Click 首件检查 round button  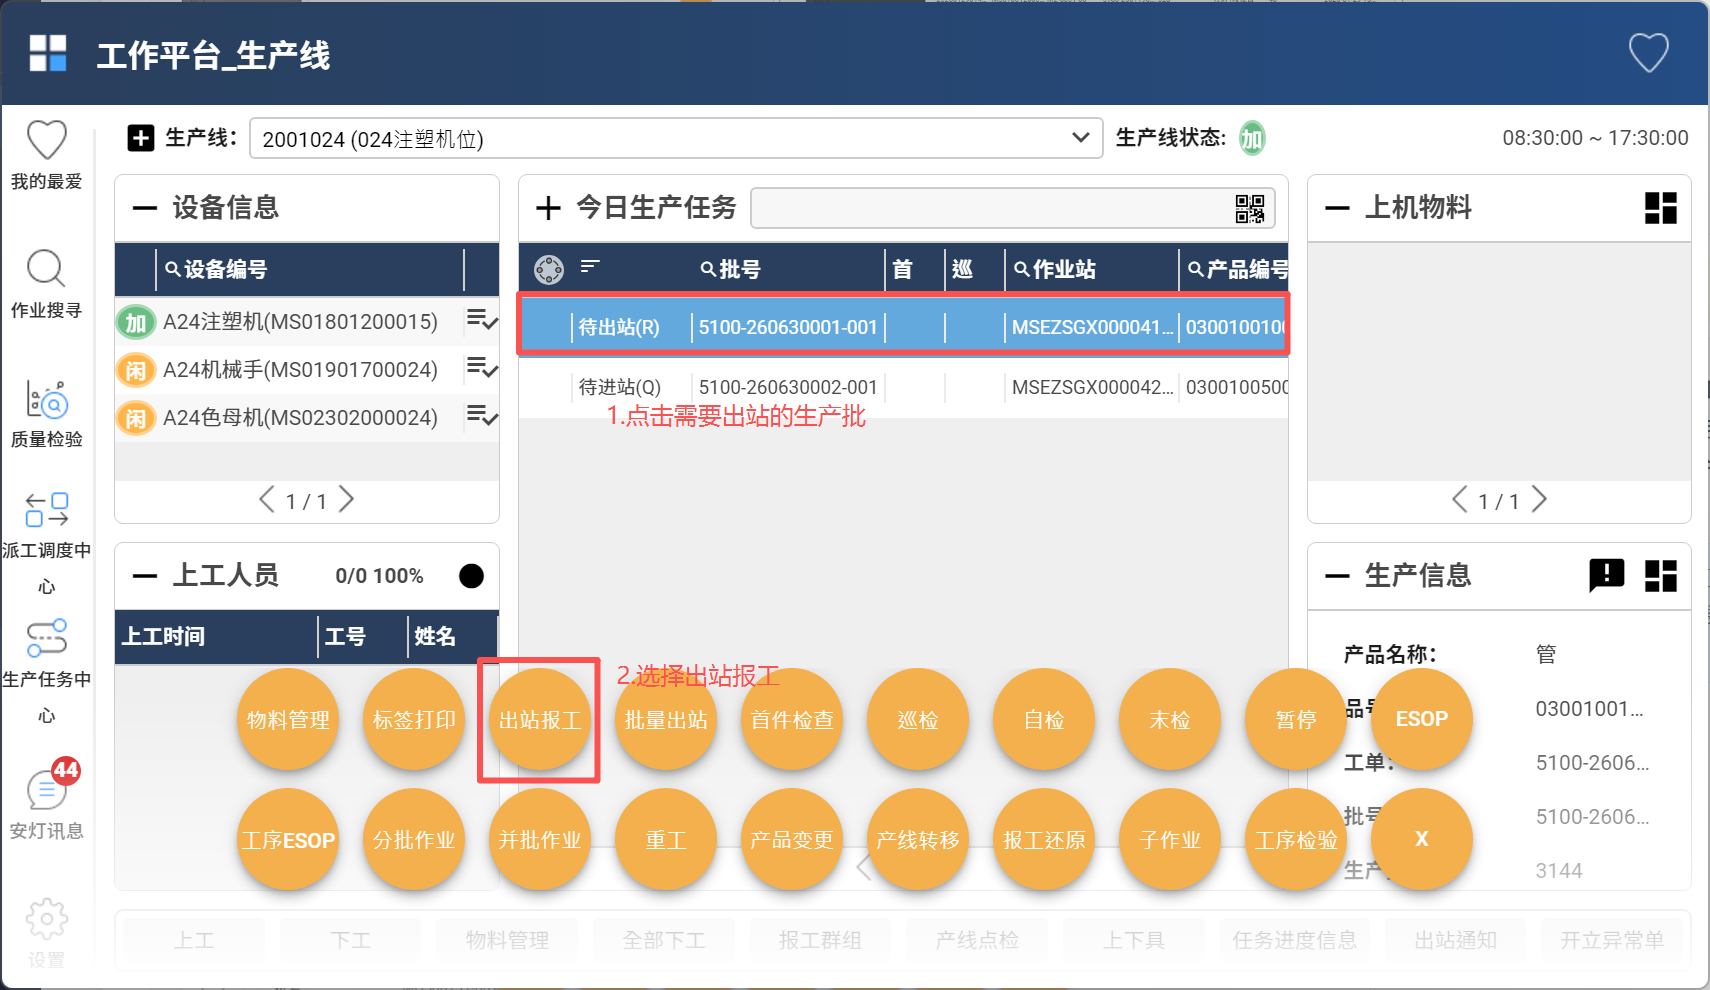click(792, 719)
